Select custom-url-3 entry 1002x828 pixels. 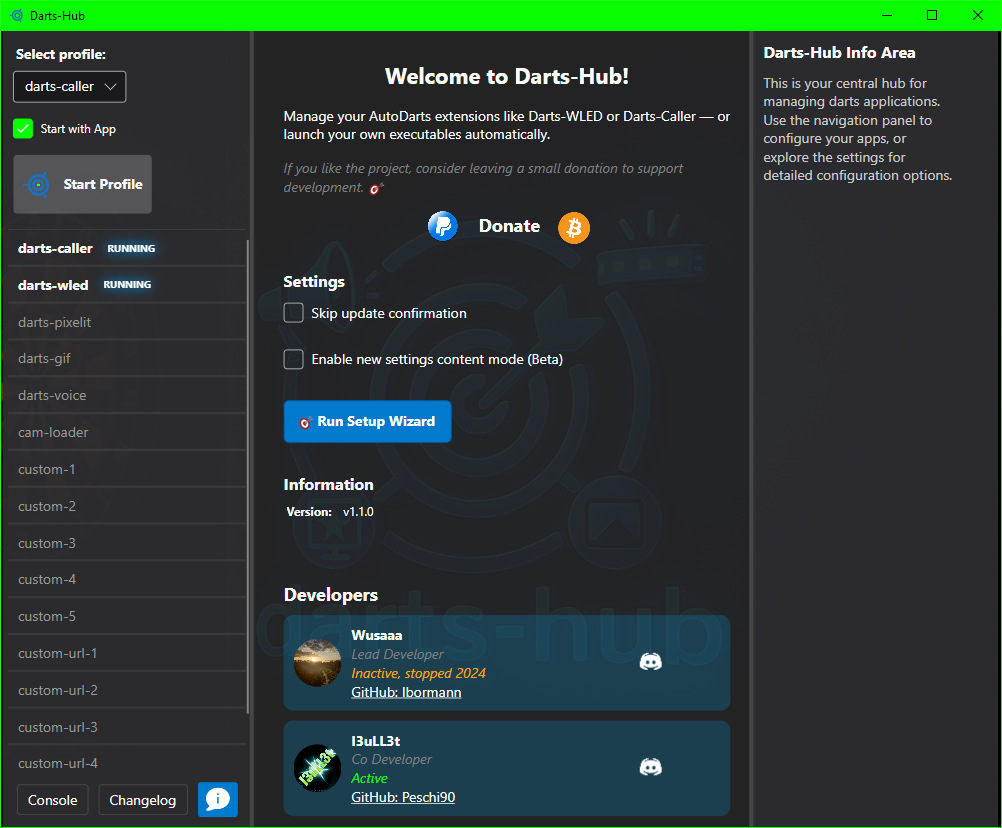(x=127, y=728)
